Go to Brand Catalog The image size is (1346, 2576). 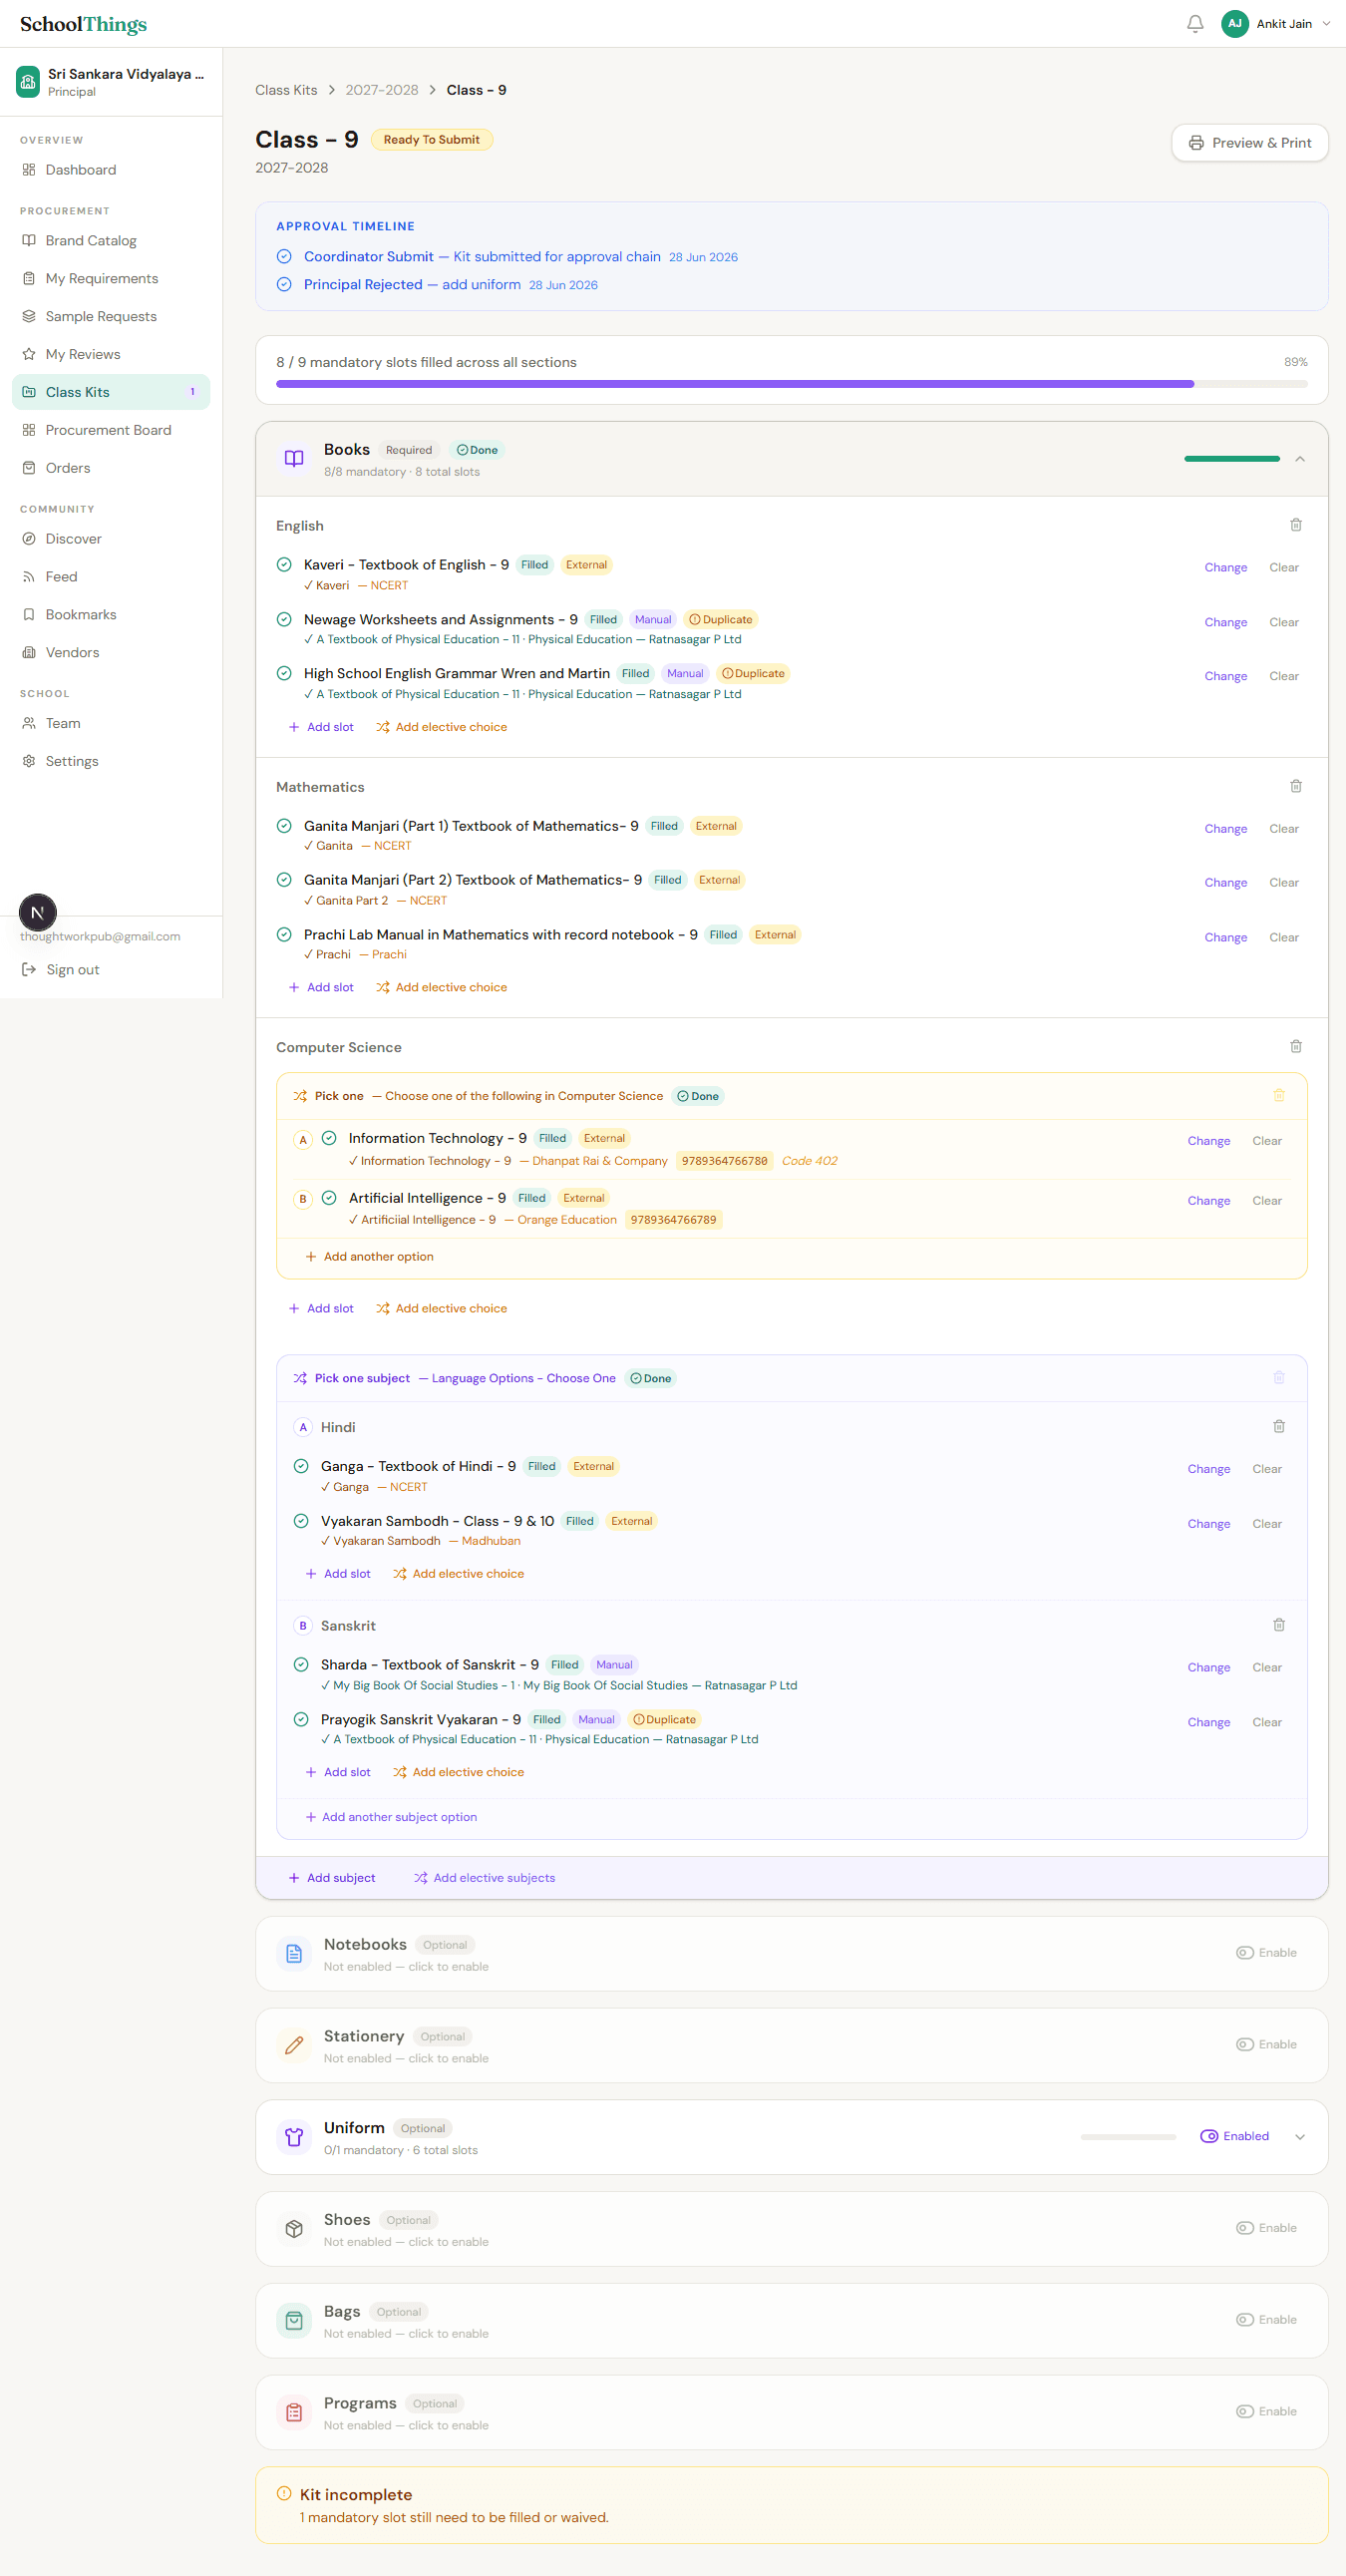[111, 241]
